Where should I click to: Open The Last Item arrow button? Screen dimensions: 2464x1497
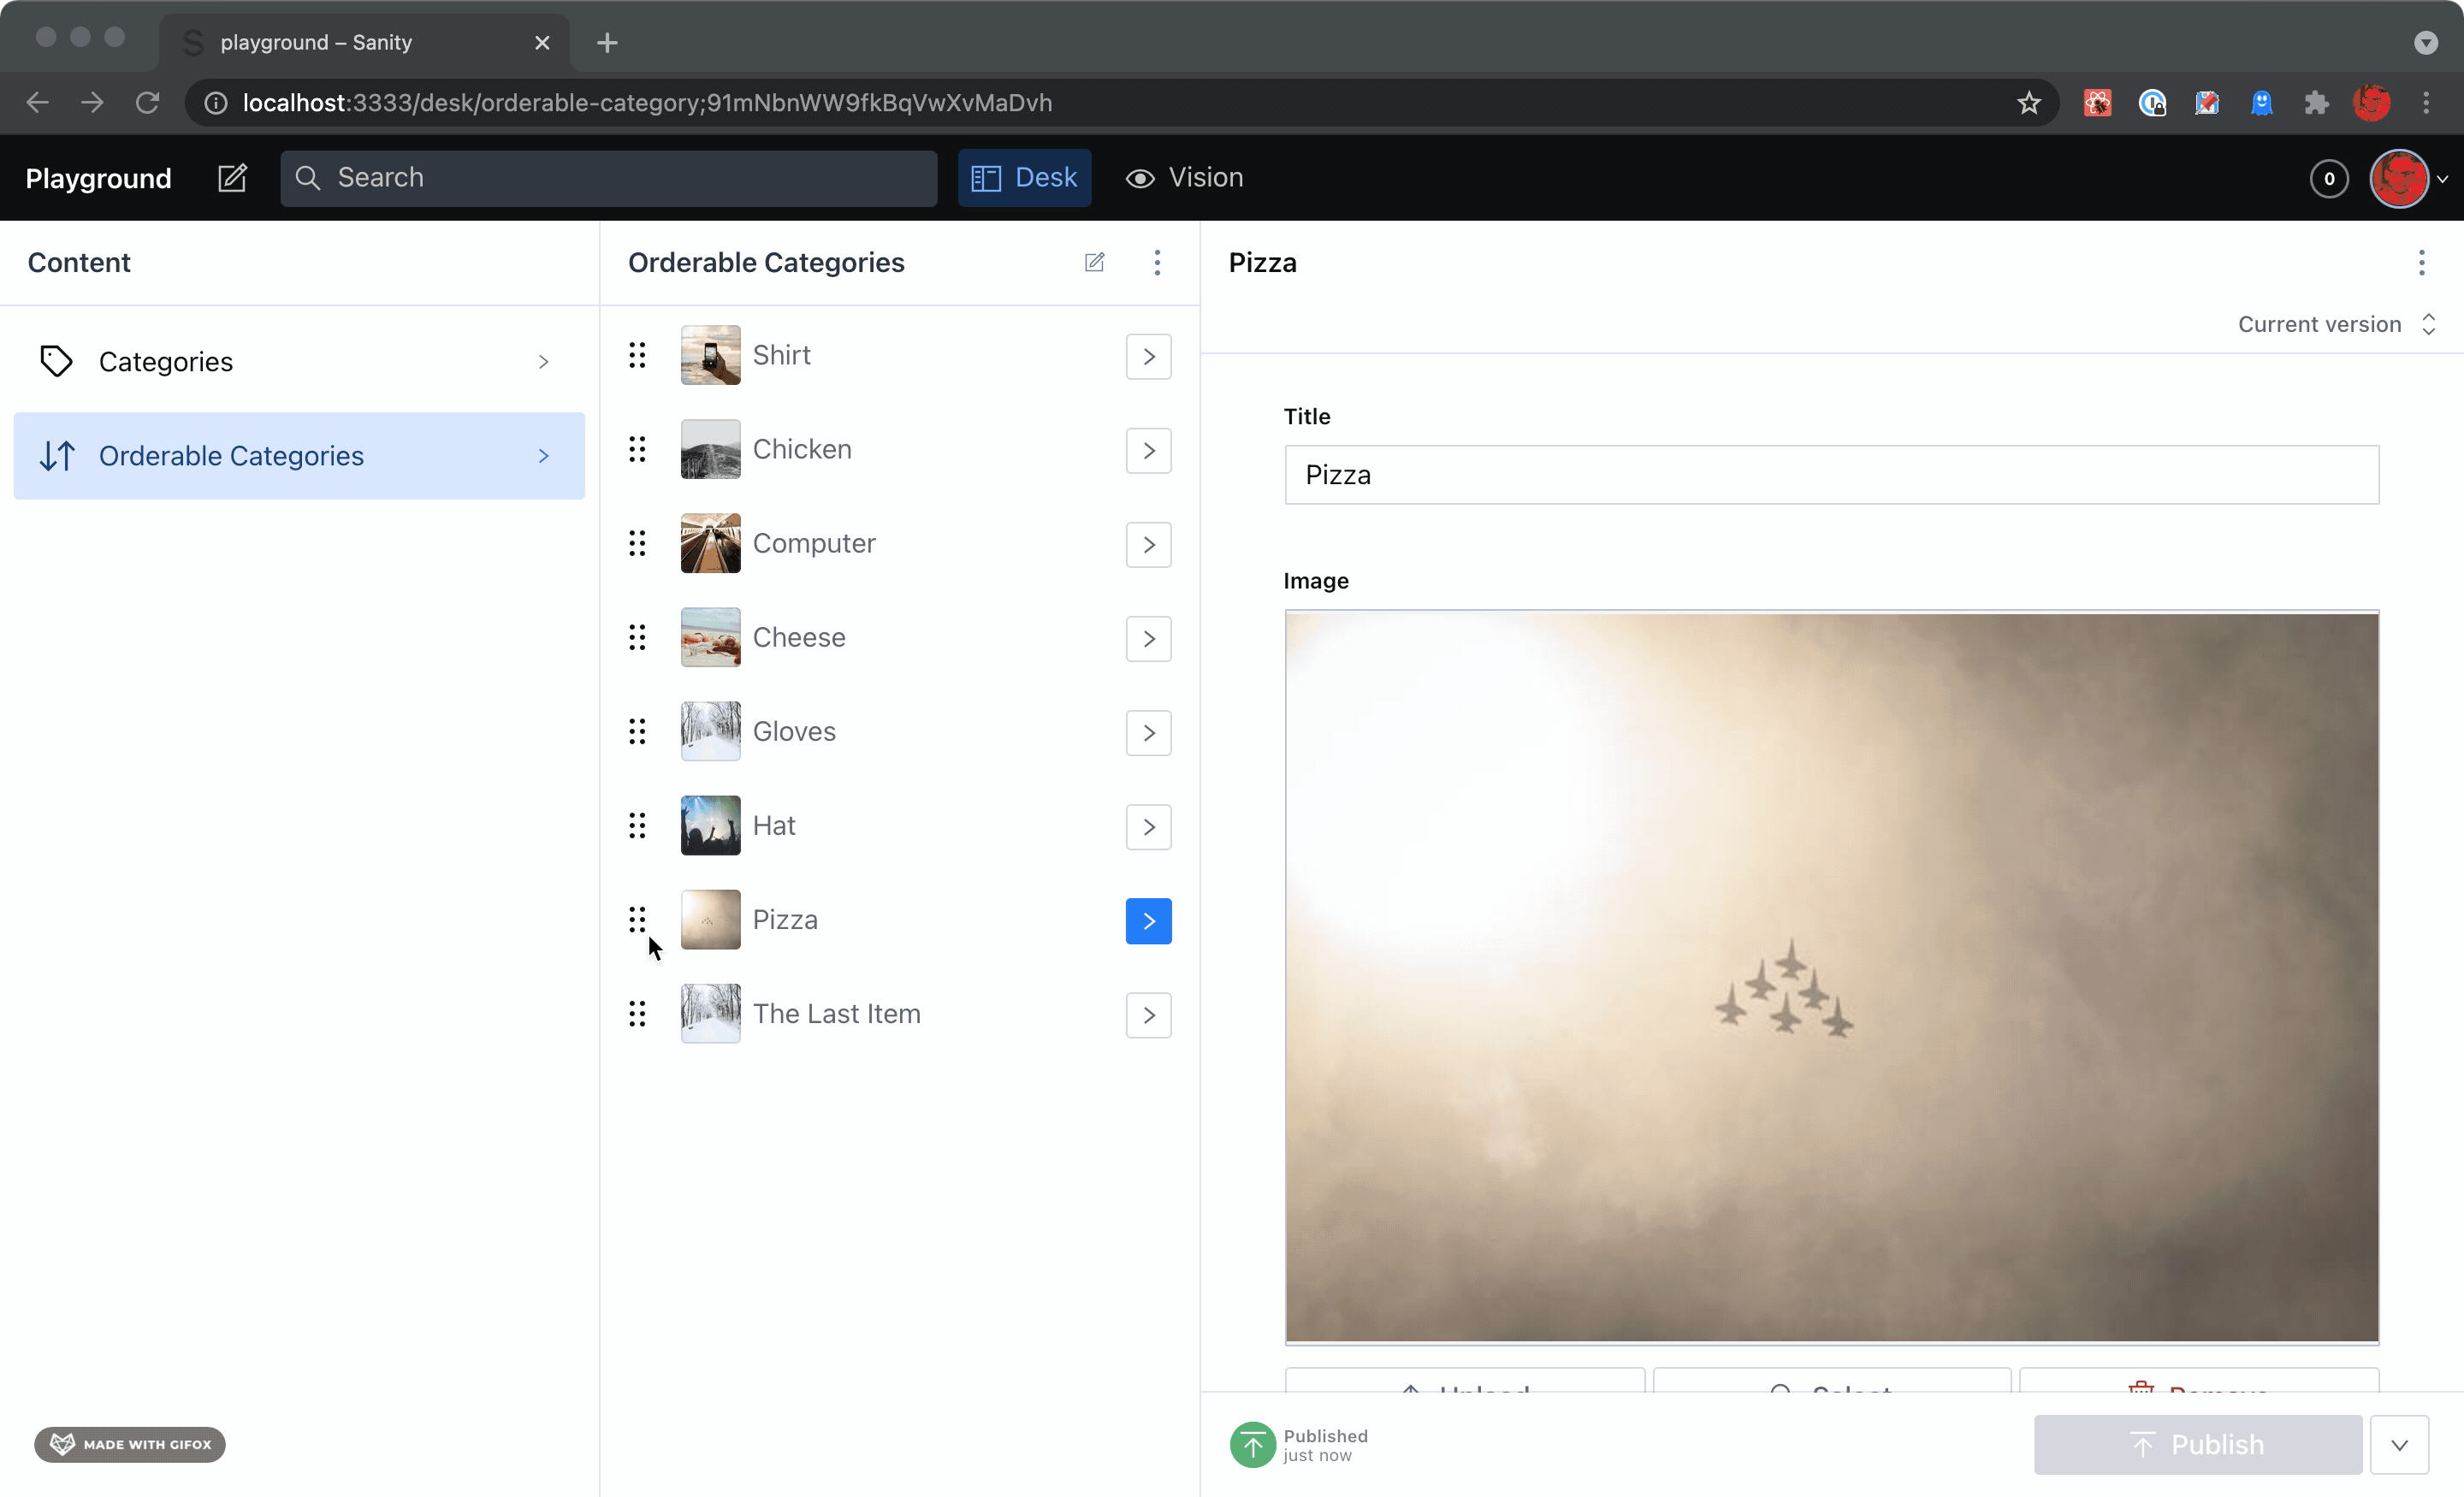(x=1148, y=1015)
